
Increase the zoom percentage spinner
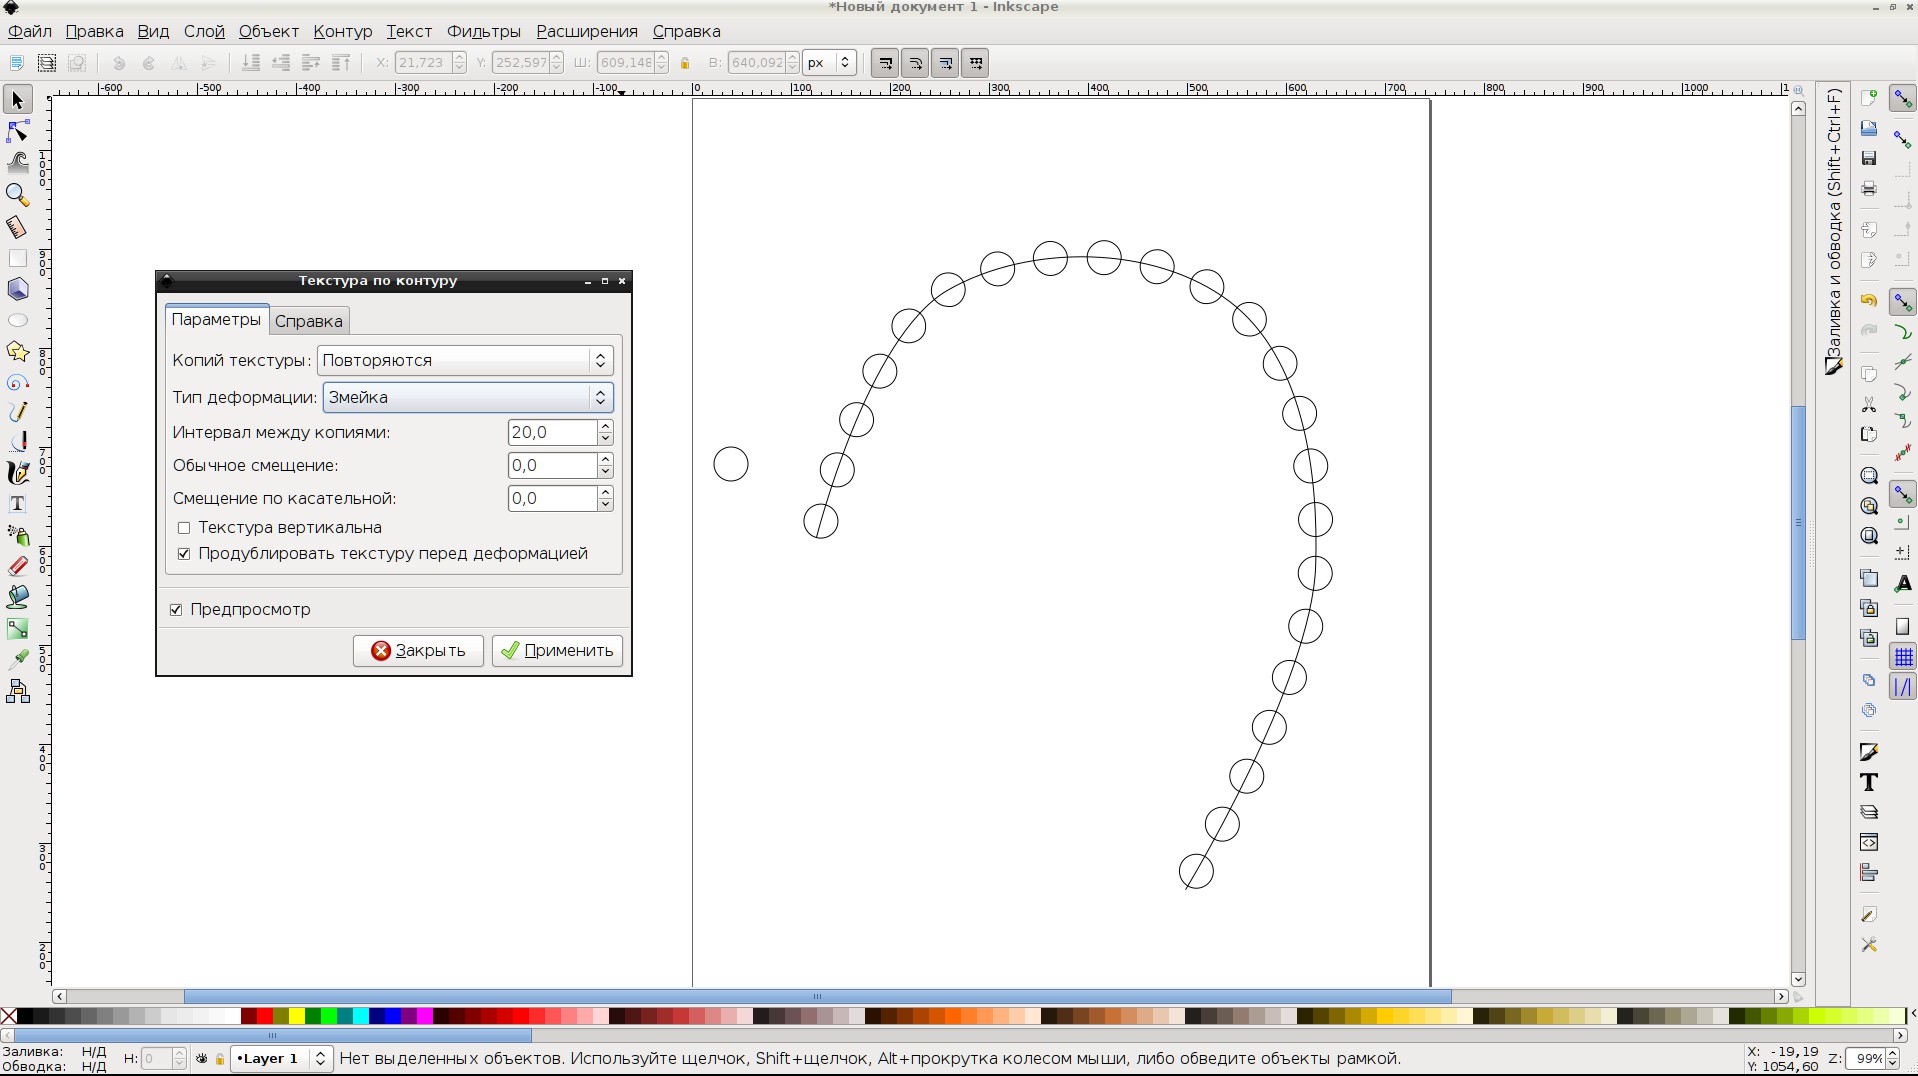[1892, 1054]
